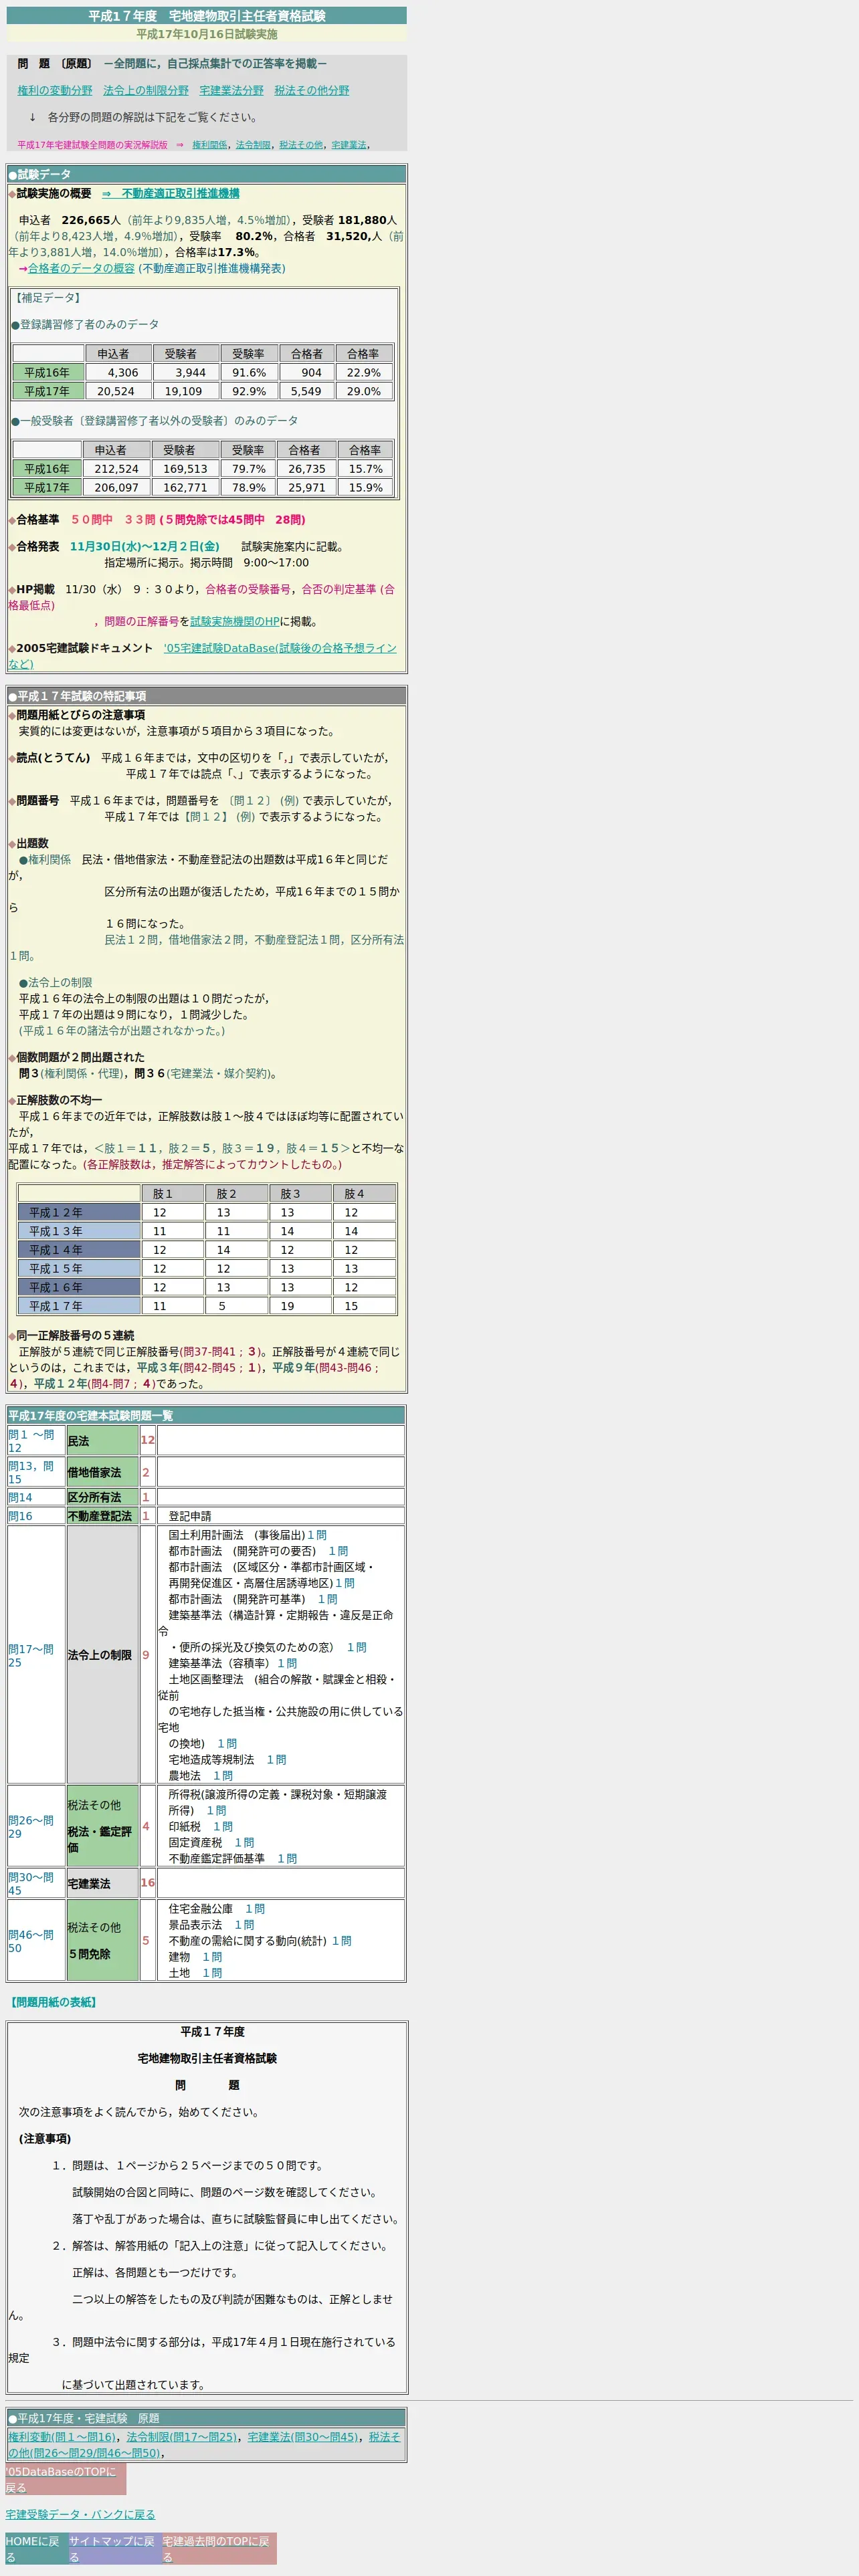Visit the 試験実施機関のHP link

click(x=235, y=622)
